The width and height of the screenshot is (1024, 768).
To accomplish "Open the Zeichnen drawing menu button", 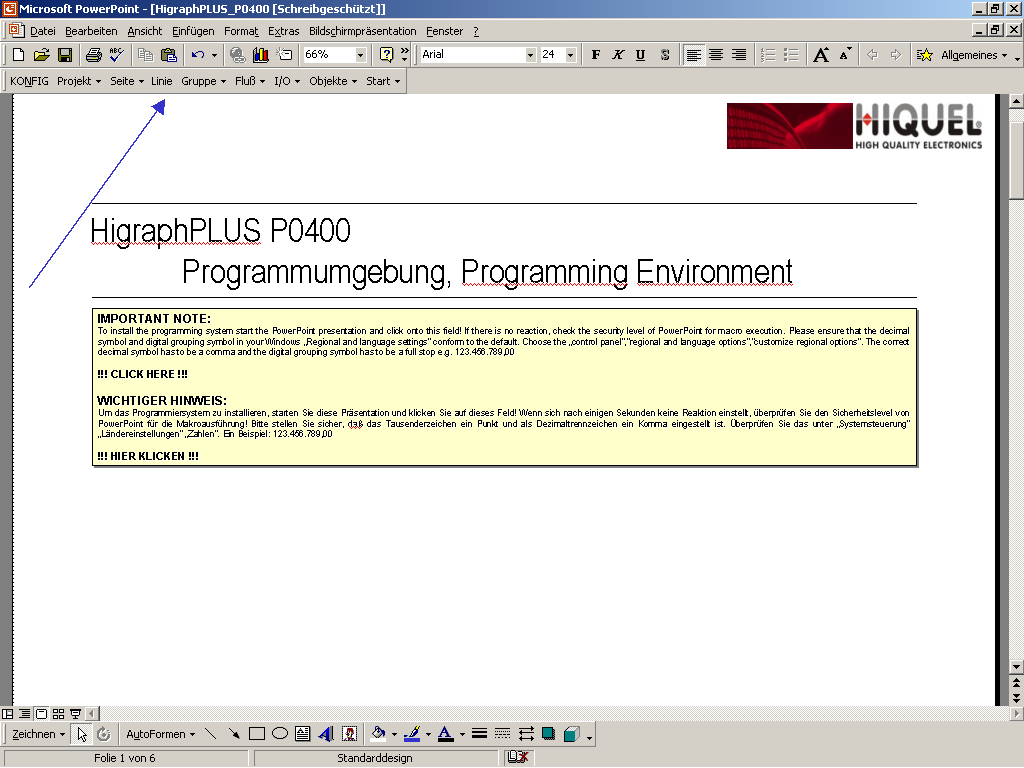I will tap(39, 734).
